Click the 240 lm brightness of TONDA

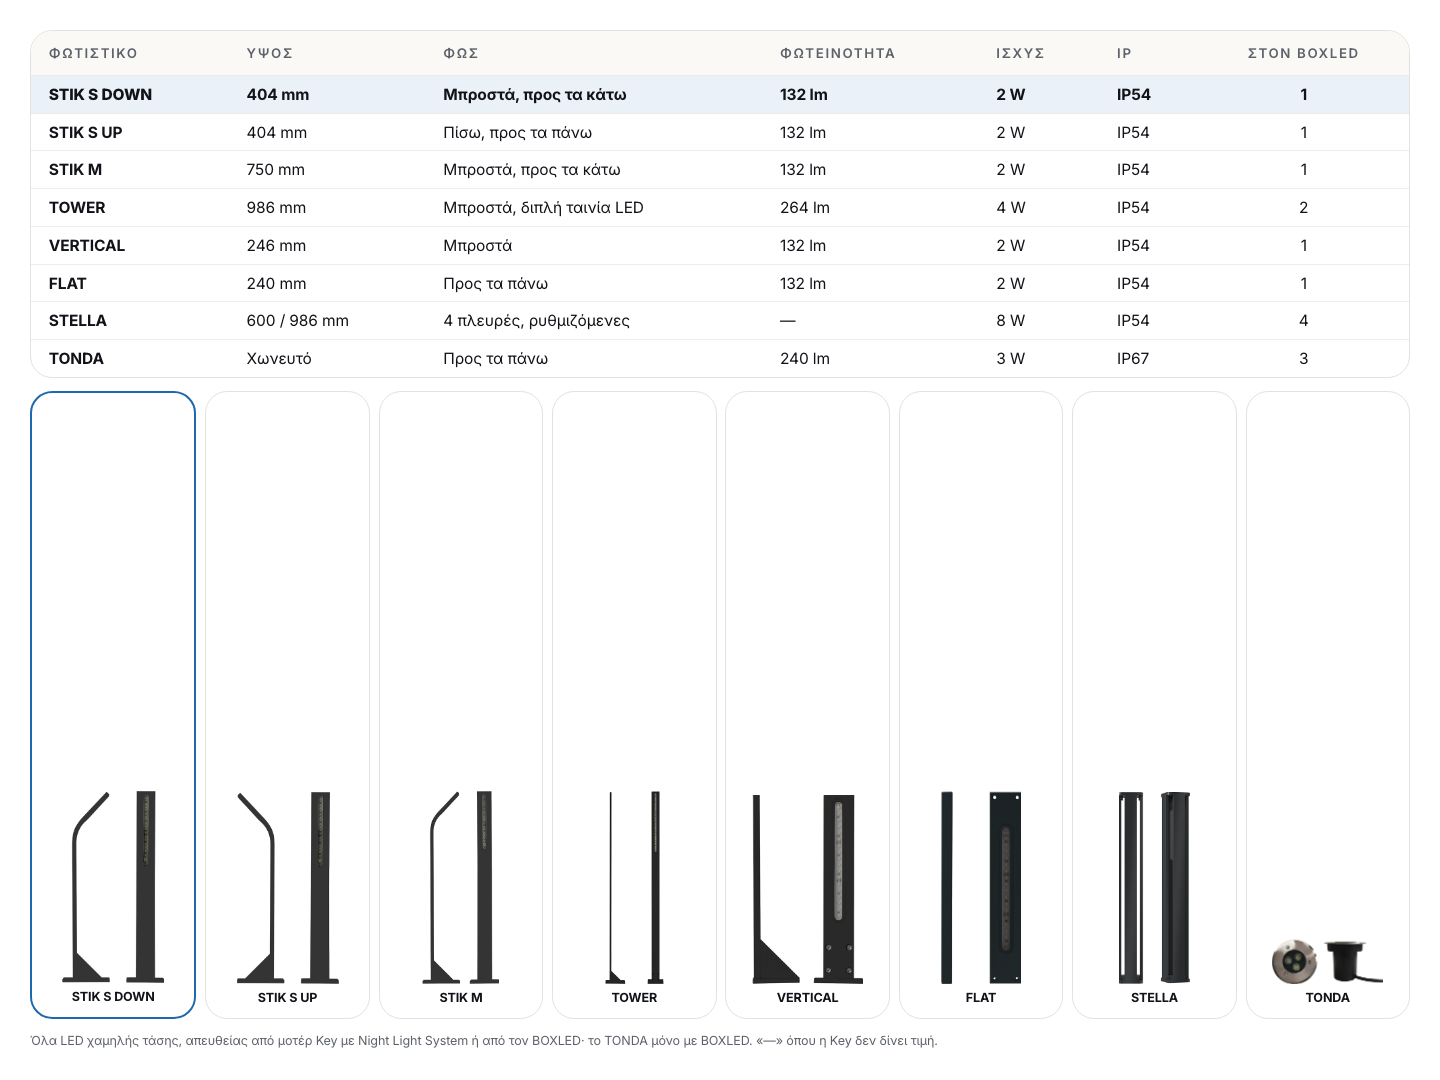pos(805,359)
